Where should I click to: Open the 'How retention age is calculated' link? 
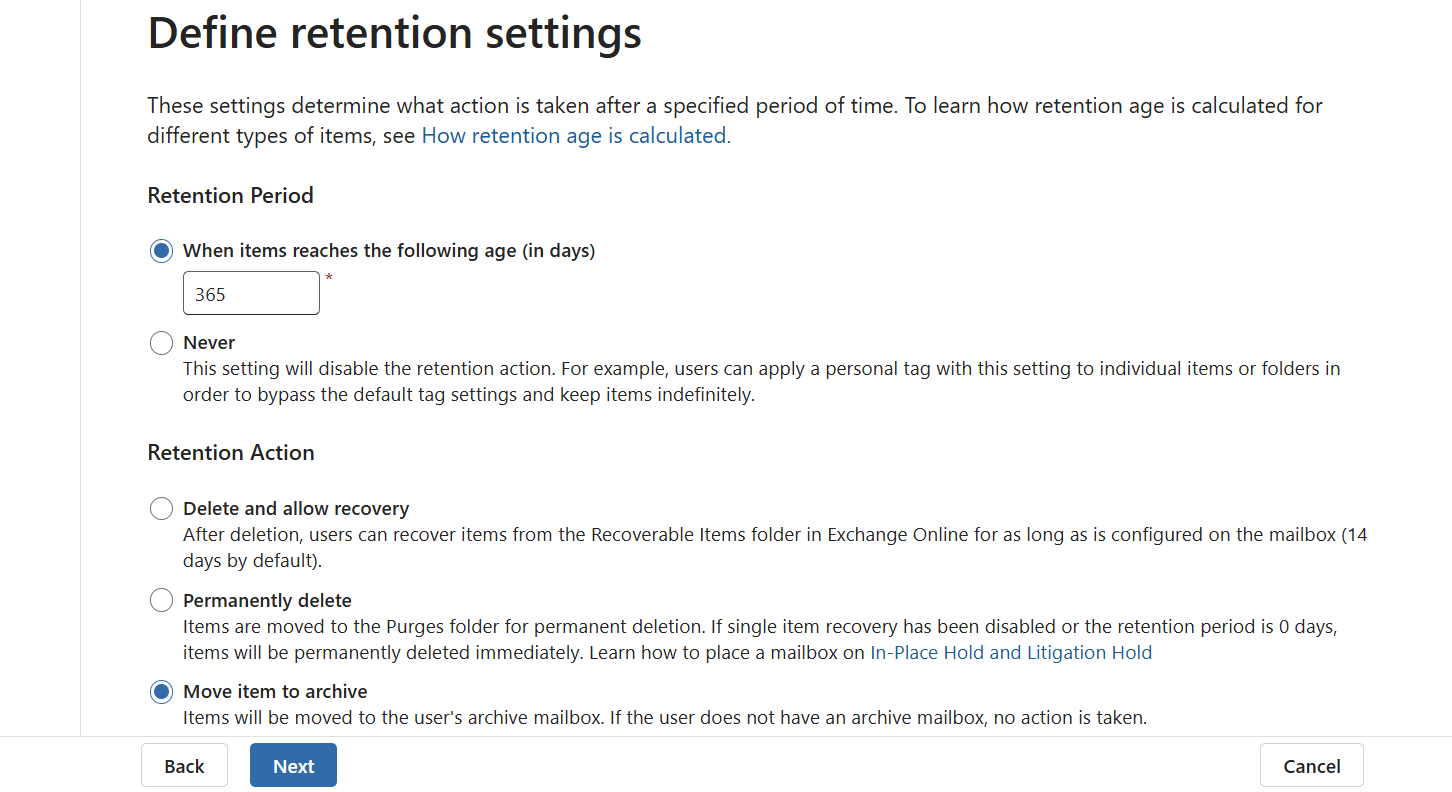click(574, 135)
